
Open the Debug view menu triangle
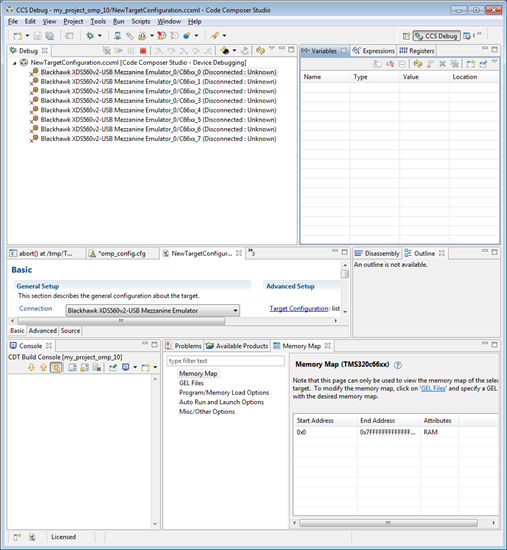pos(272,48)
